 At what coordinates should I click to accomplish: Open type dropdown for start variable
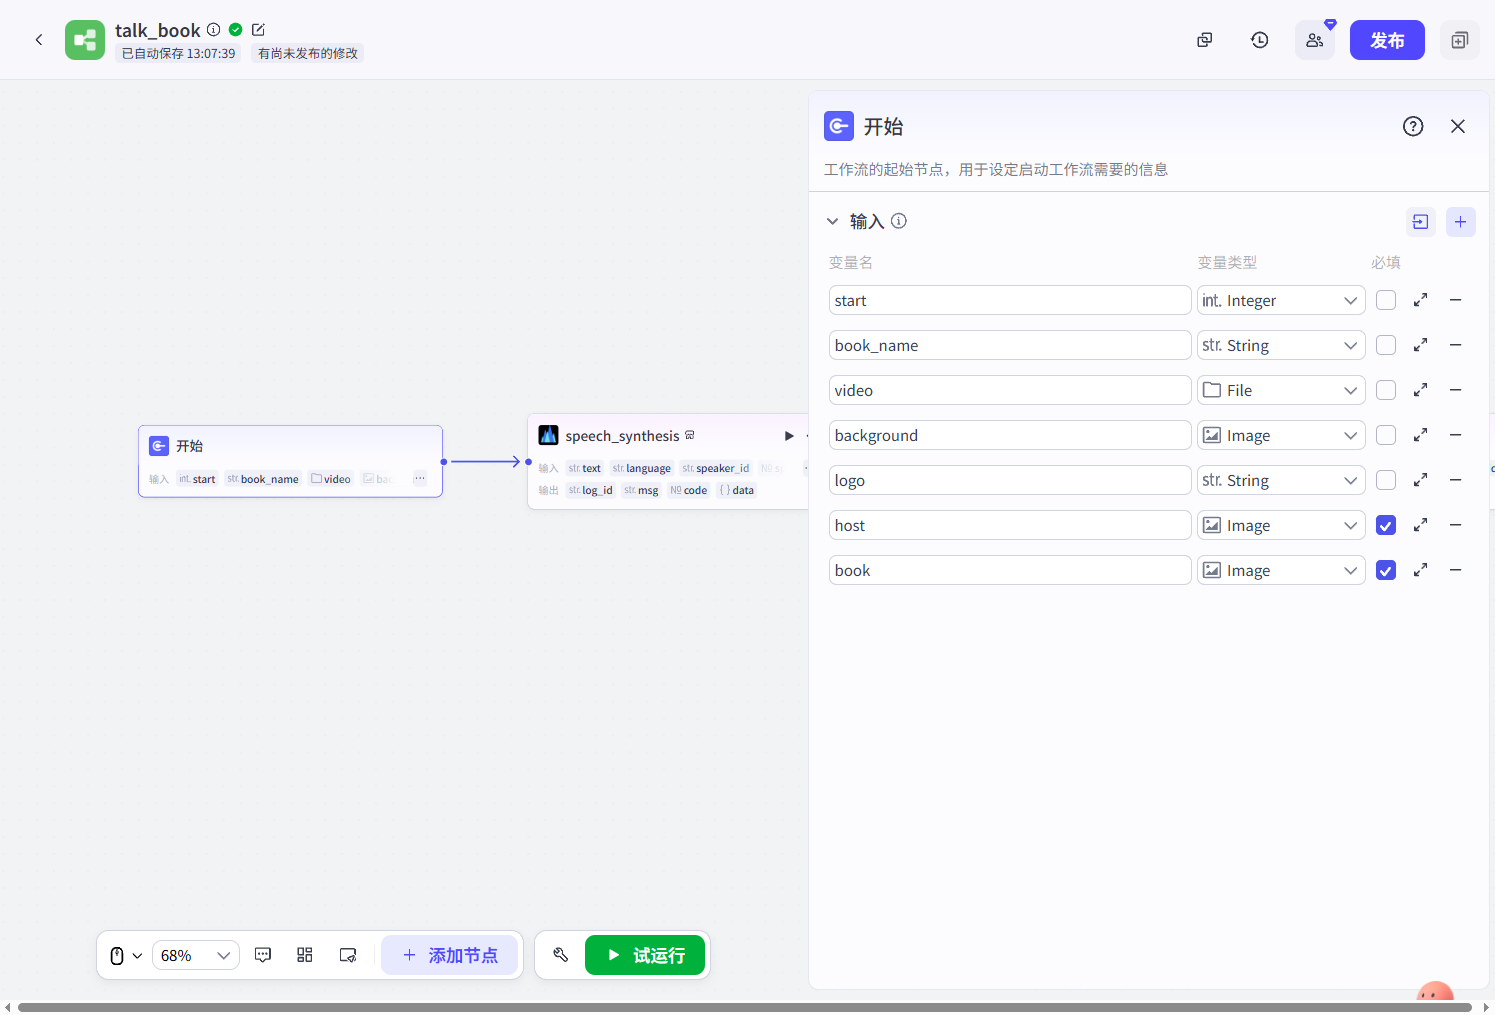coord(1281,300)
